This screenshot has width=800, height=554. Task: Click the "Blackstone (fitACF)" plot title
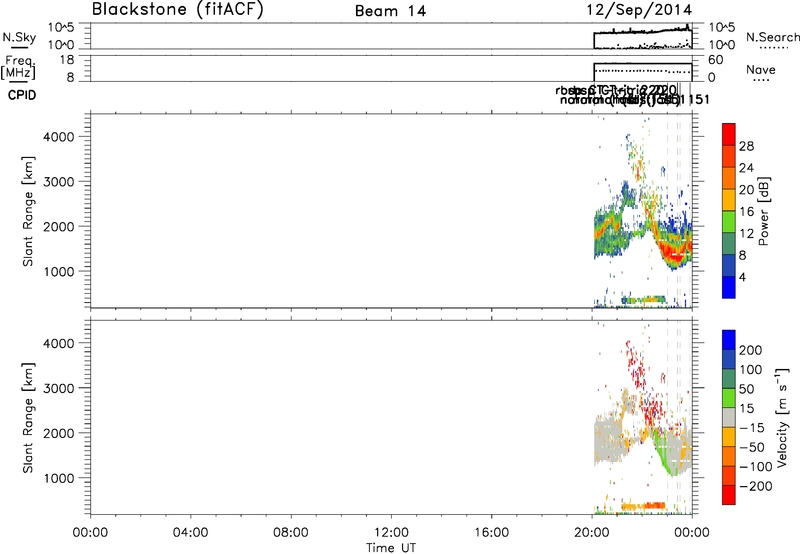pos(178,9)
